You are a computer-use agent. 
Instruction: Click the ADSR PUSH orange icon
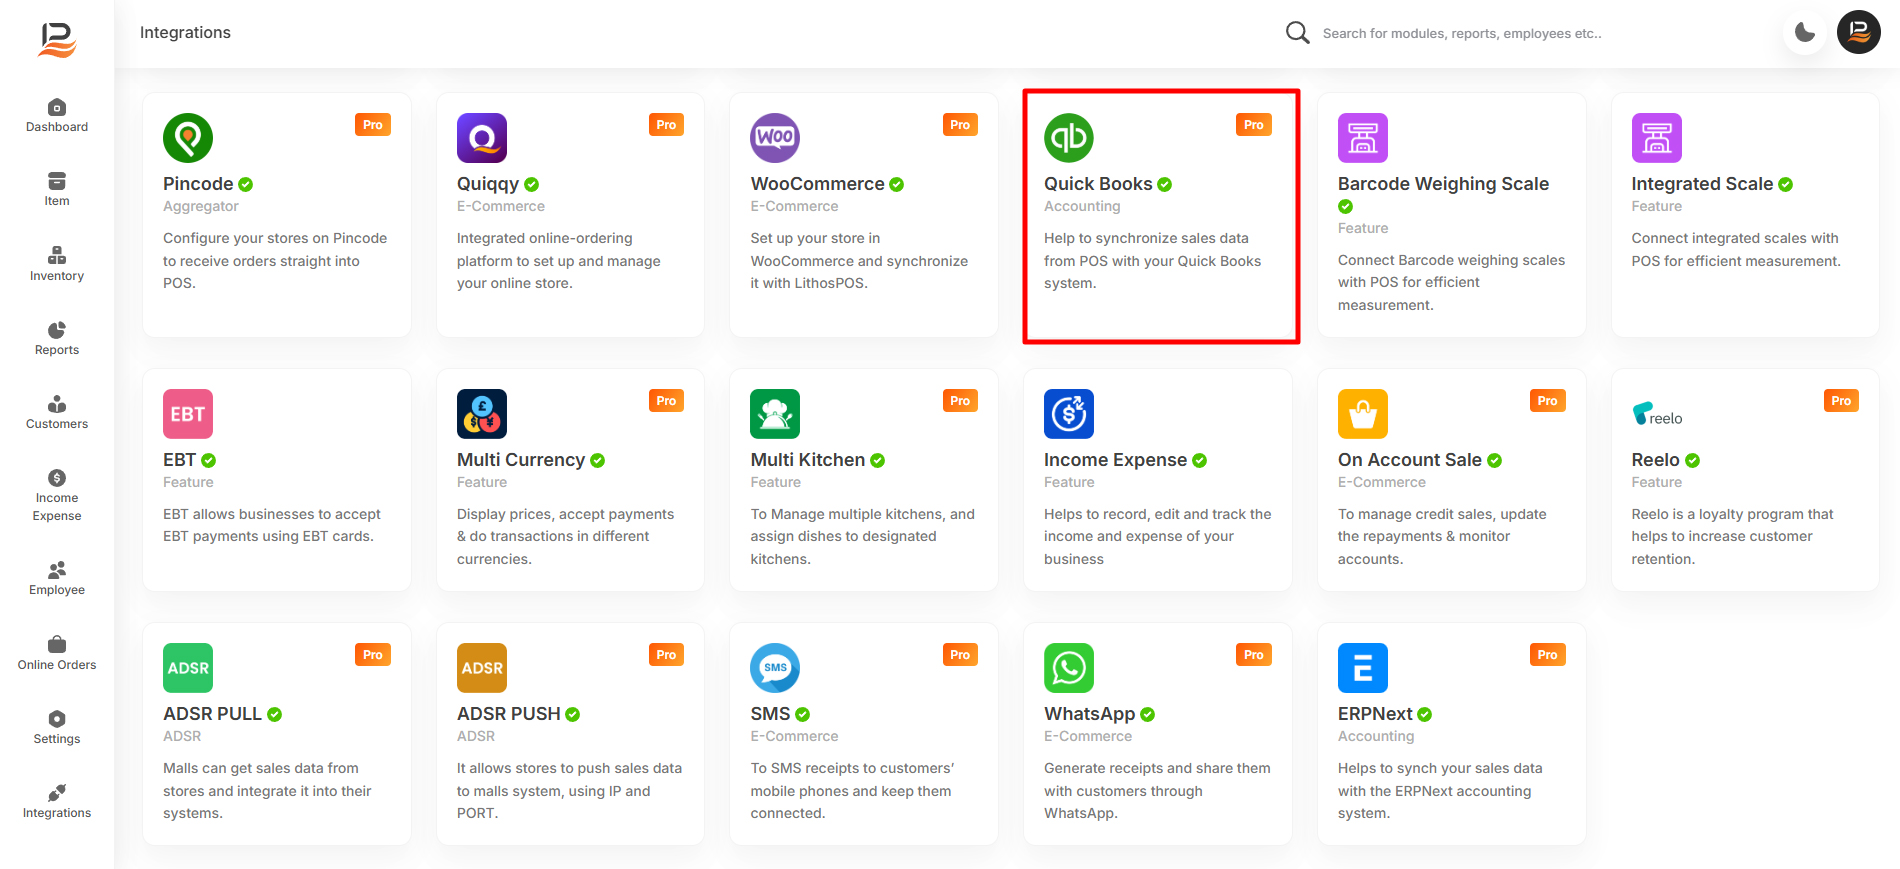pos(482,668)
